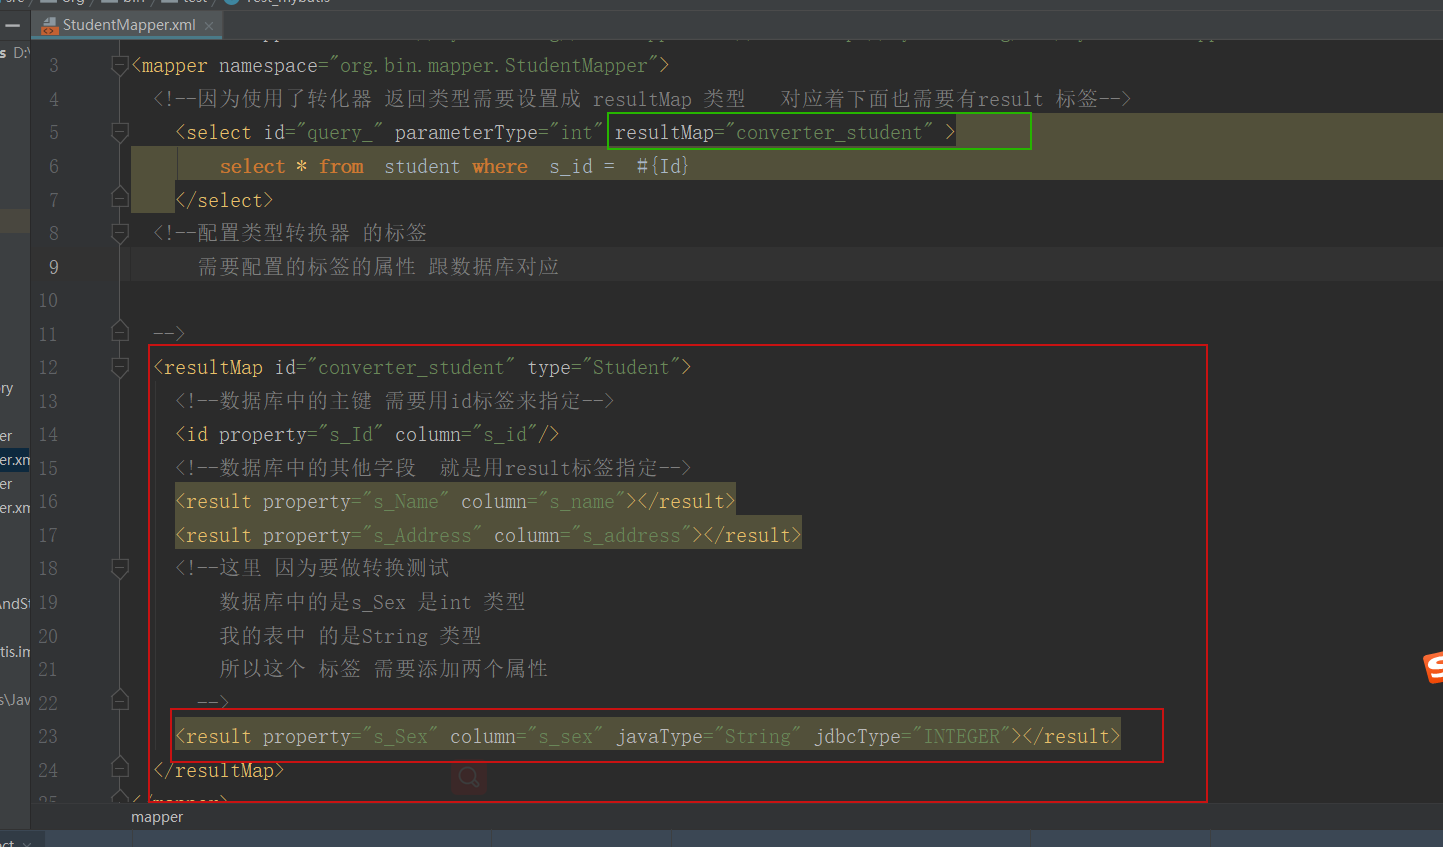The height and width of the screenshot is (847, 1443).
Task: Click the result line with property s_Name
Action: coord(455,501)
